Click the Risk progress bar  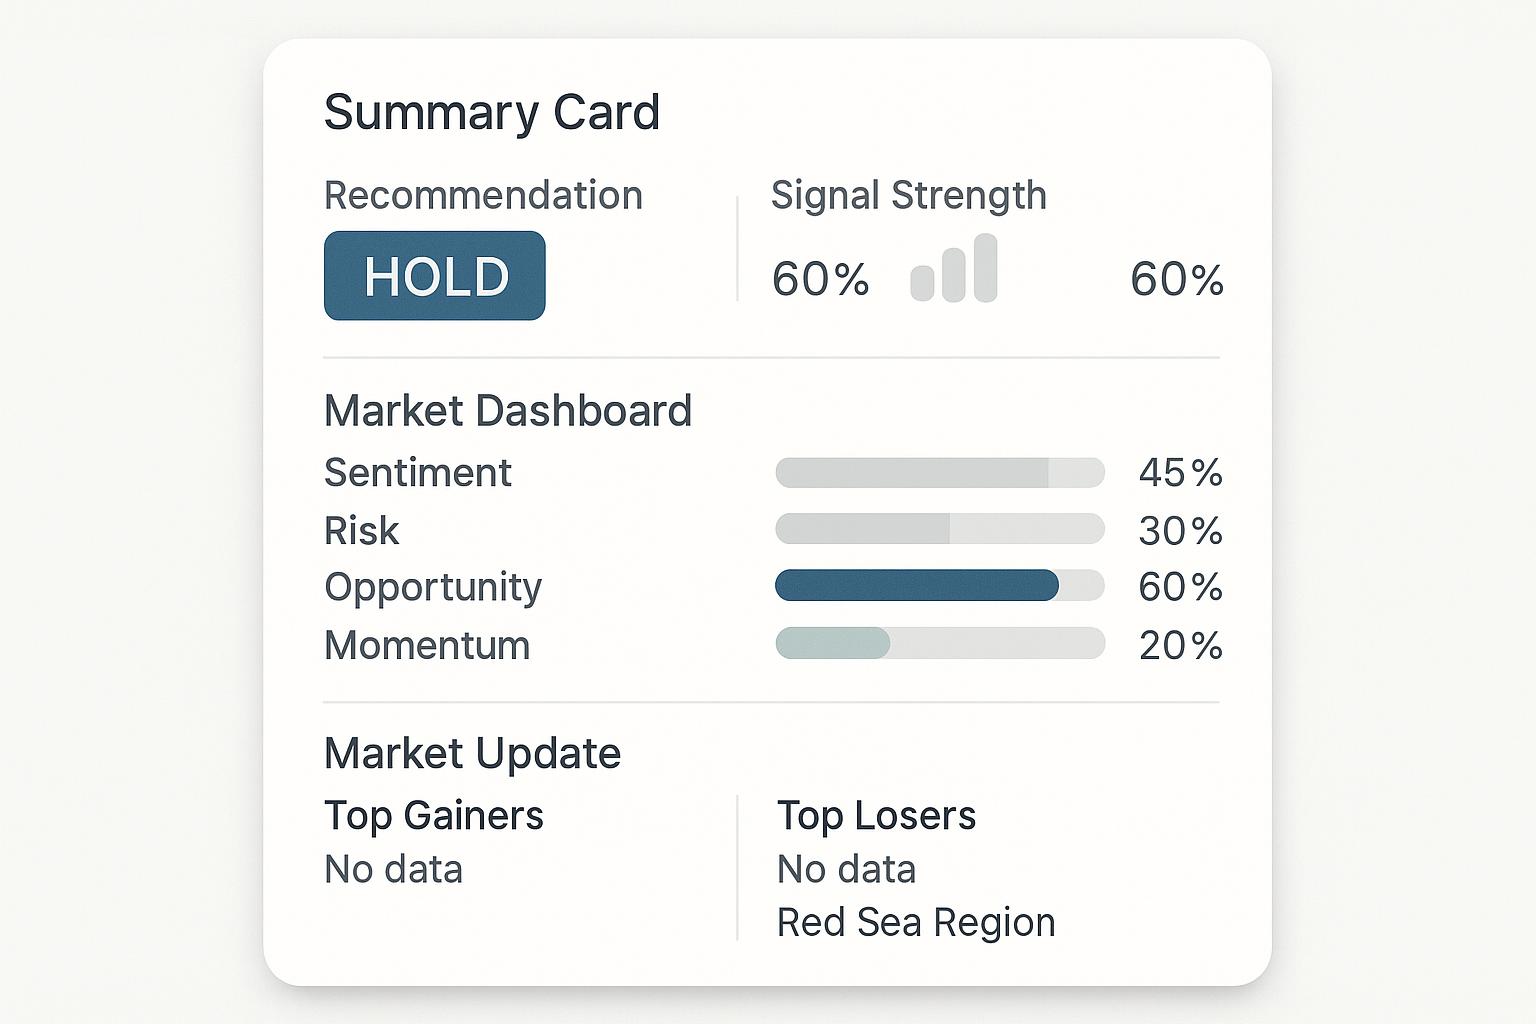click(x=940, y=529)
